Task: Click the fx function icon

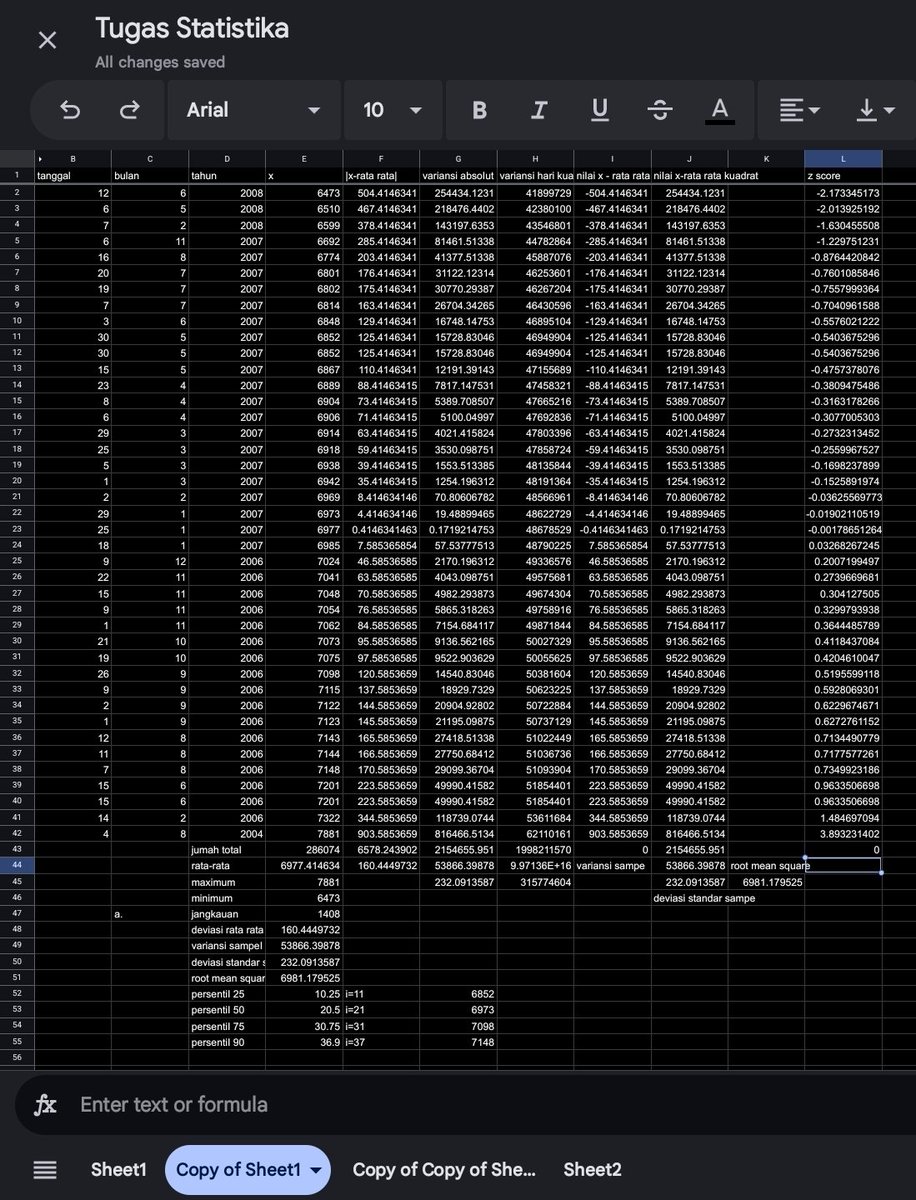Action: click(45, 1104)
